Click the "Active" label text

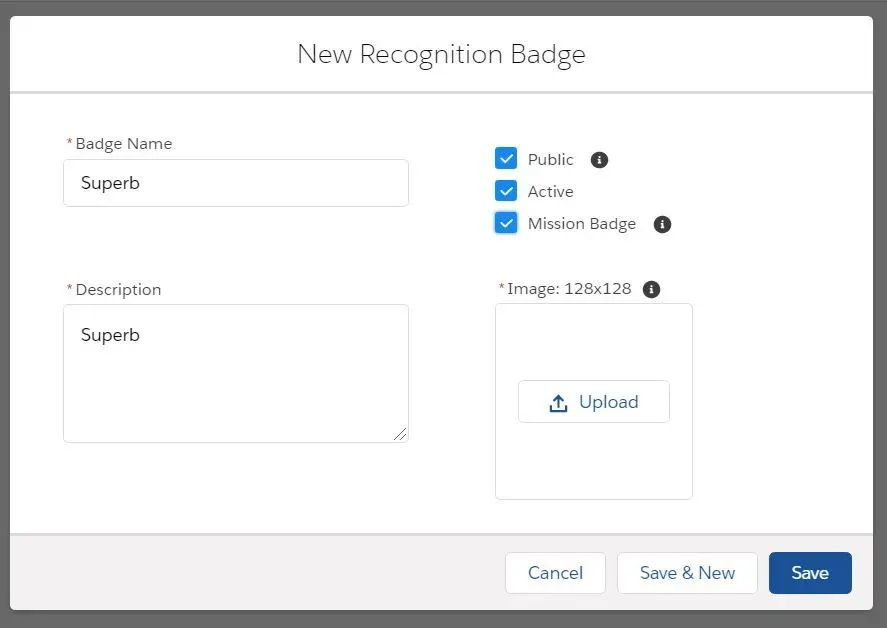coord(550,192)
